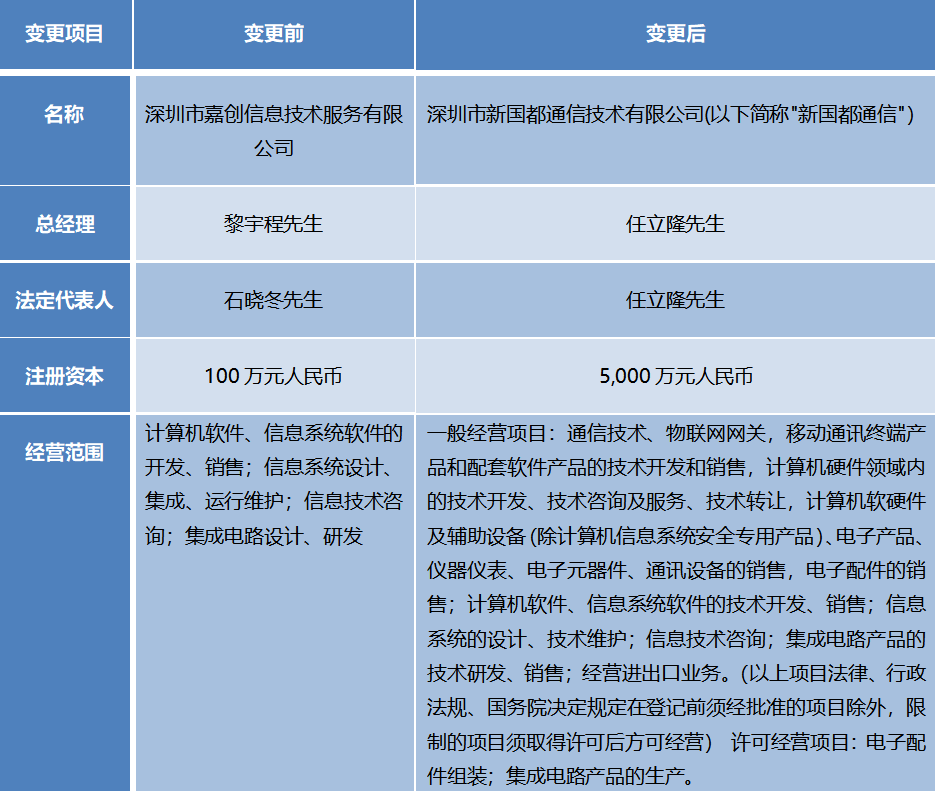Select the 深圳市嘉创信息技术服务有限公司 cell

coord(274,130)
